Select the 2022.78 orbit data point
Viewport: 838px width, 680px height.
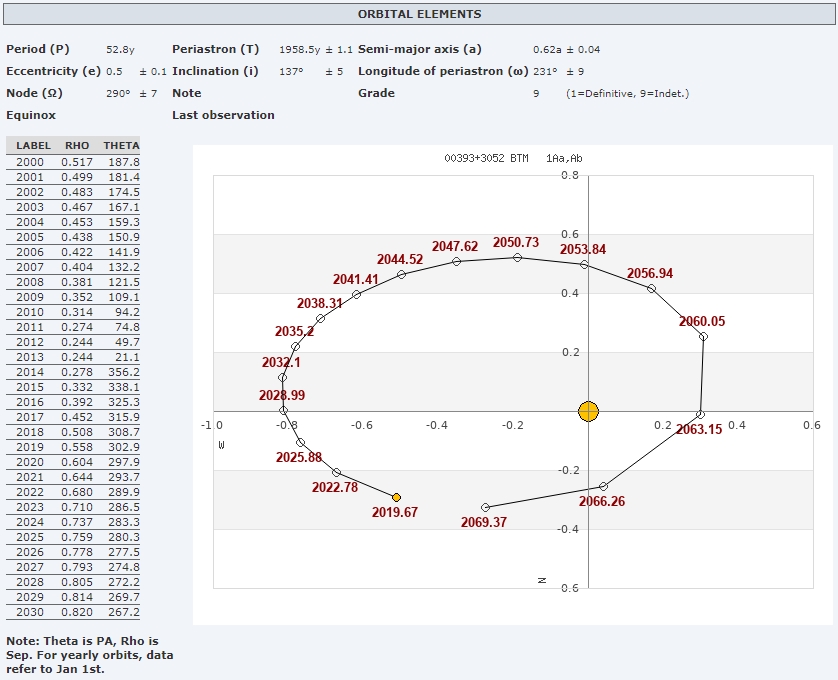tap(336, 472)
